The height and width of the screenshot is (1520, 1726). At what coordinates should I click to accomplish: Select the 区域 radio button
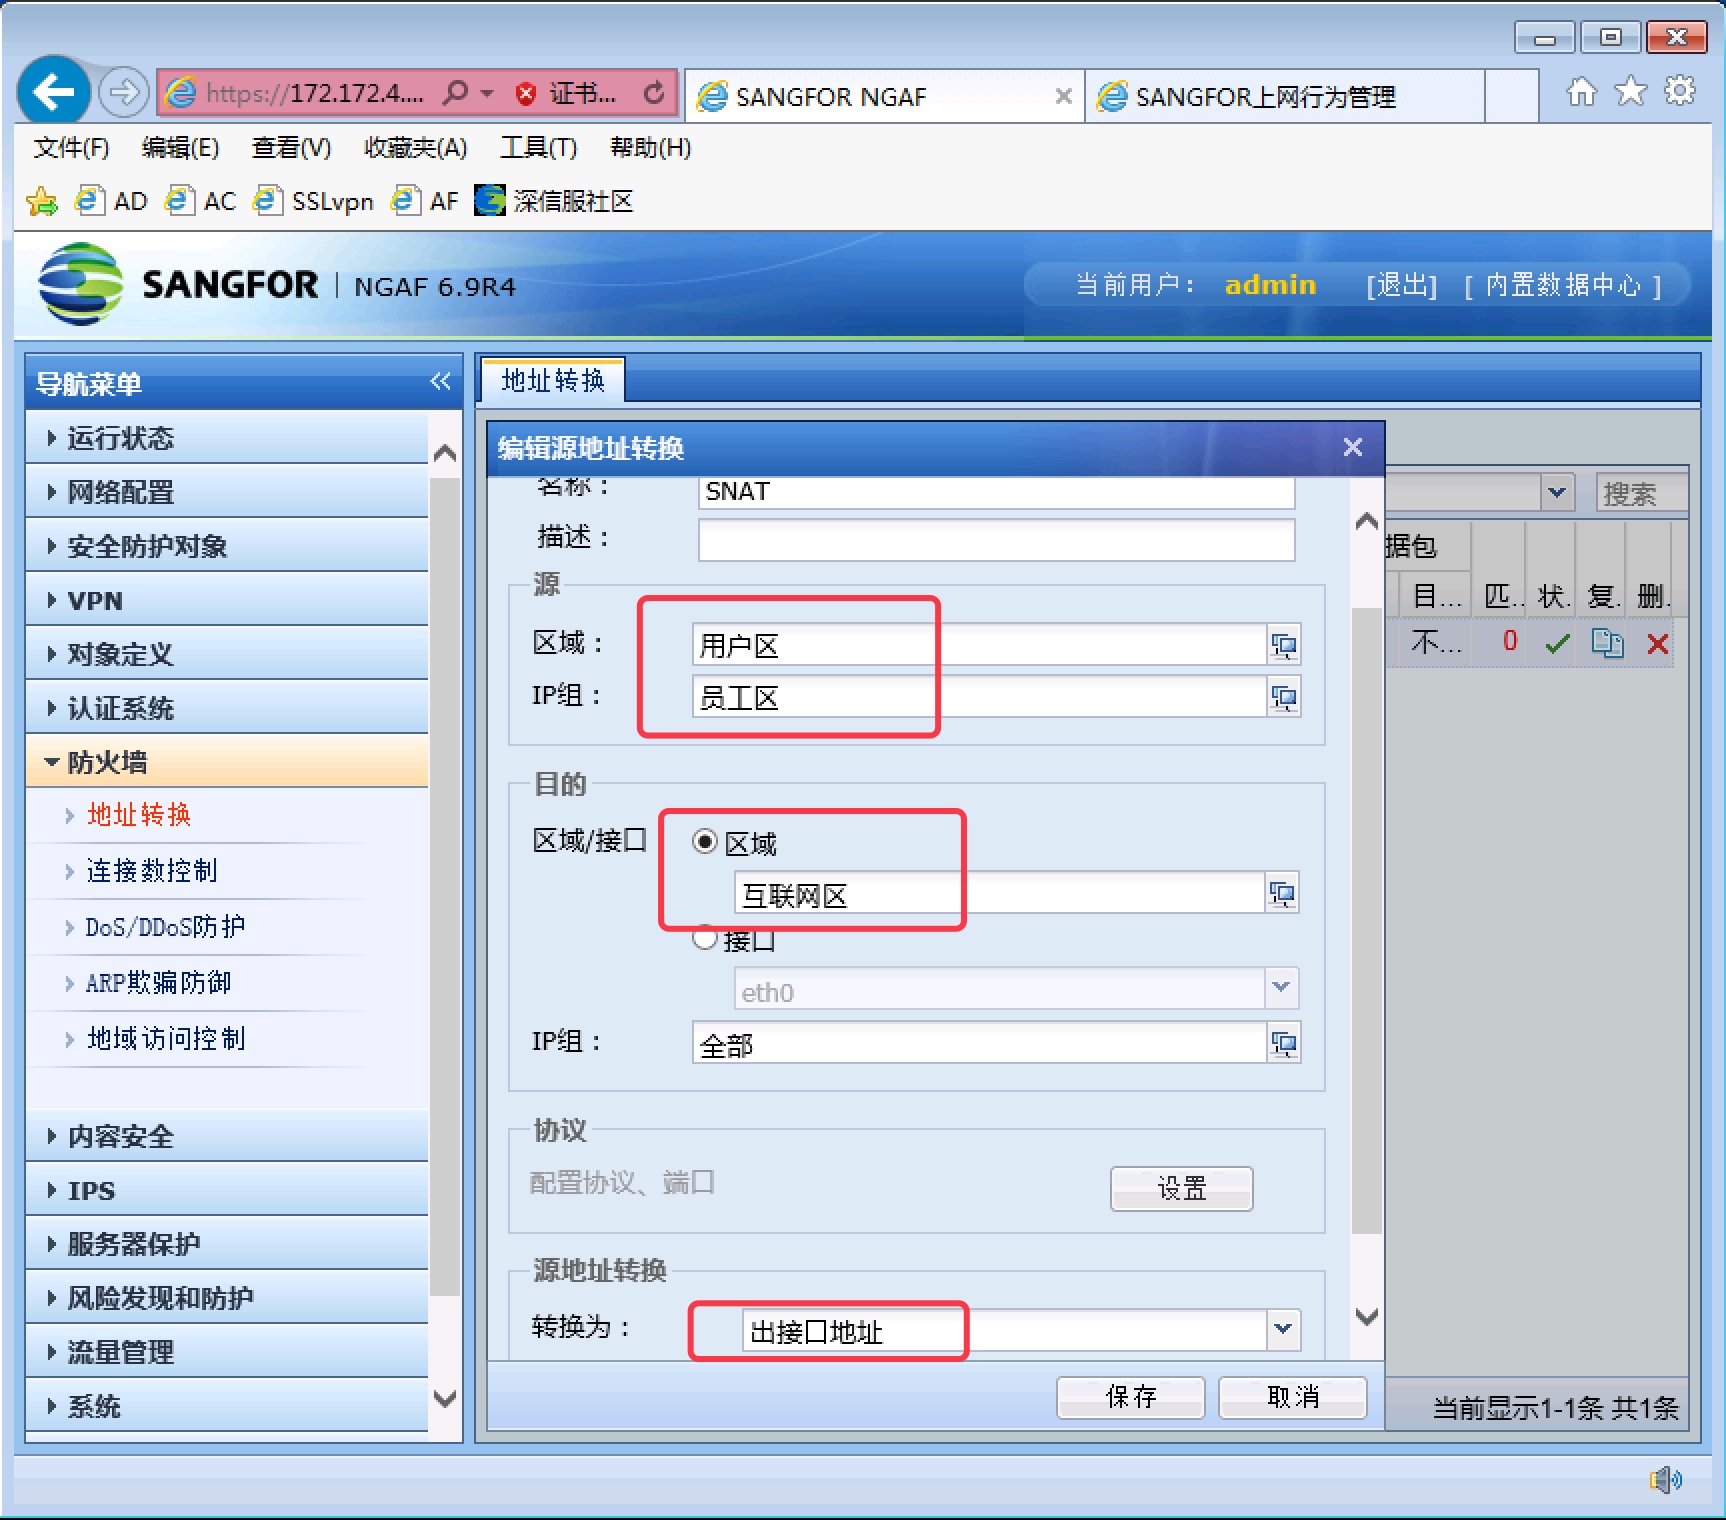tap(705, 842)
